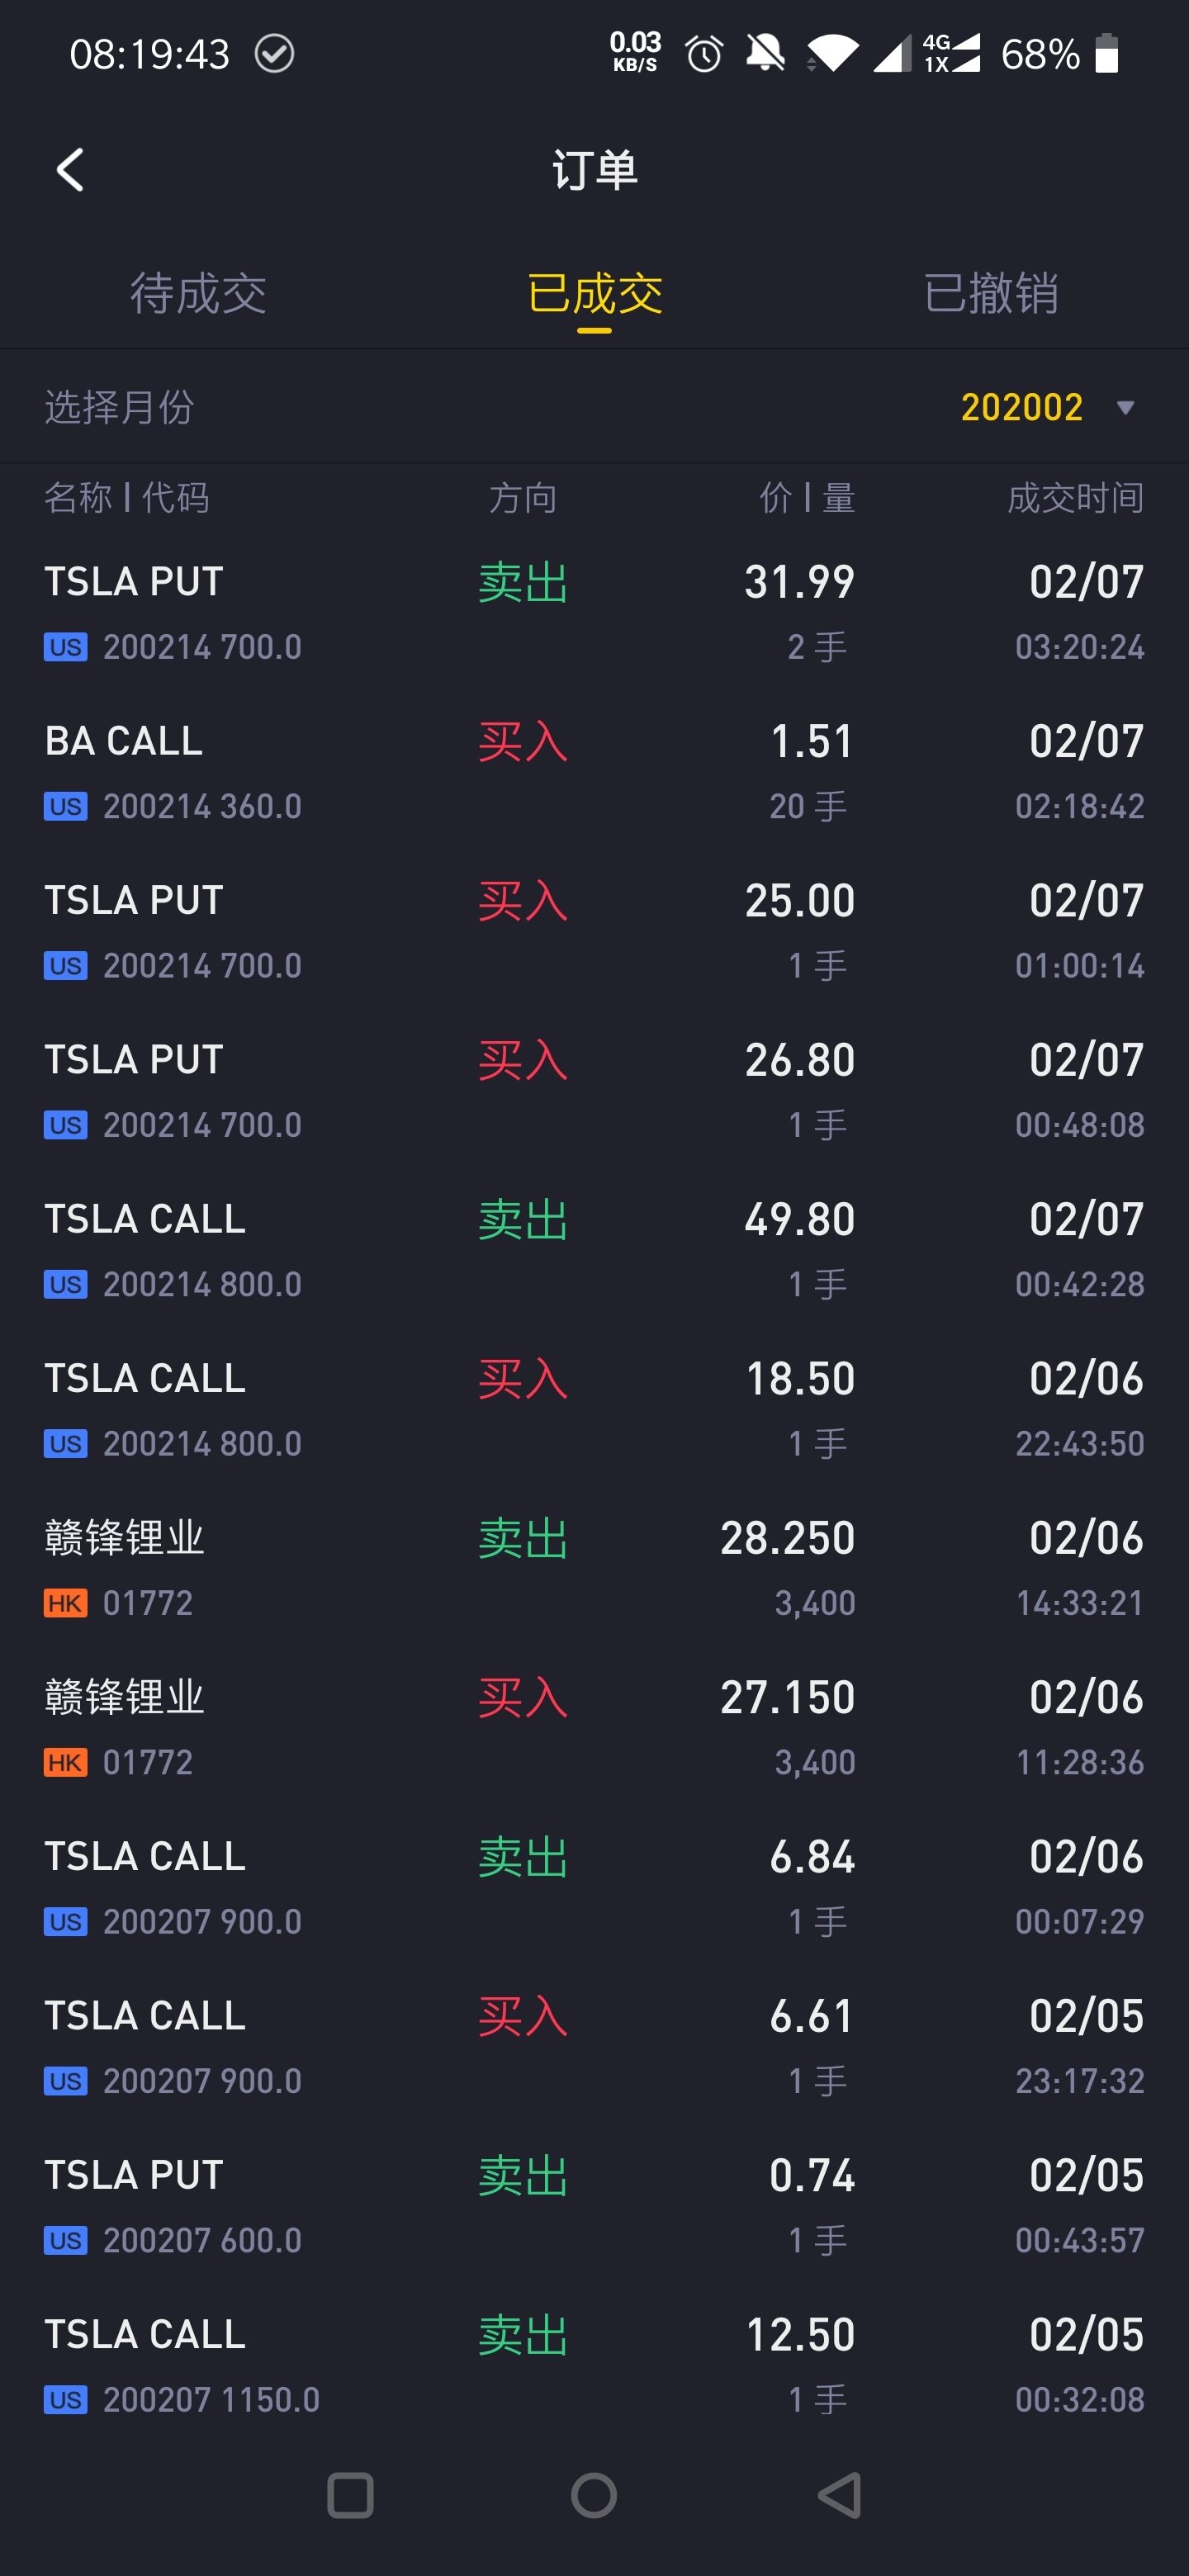Tap the battery status icon
Screen dimensions: 1189x2576
[1106, 54]
